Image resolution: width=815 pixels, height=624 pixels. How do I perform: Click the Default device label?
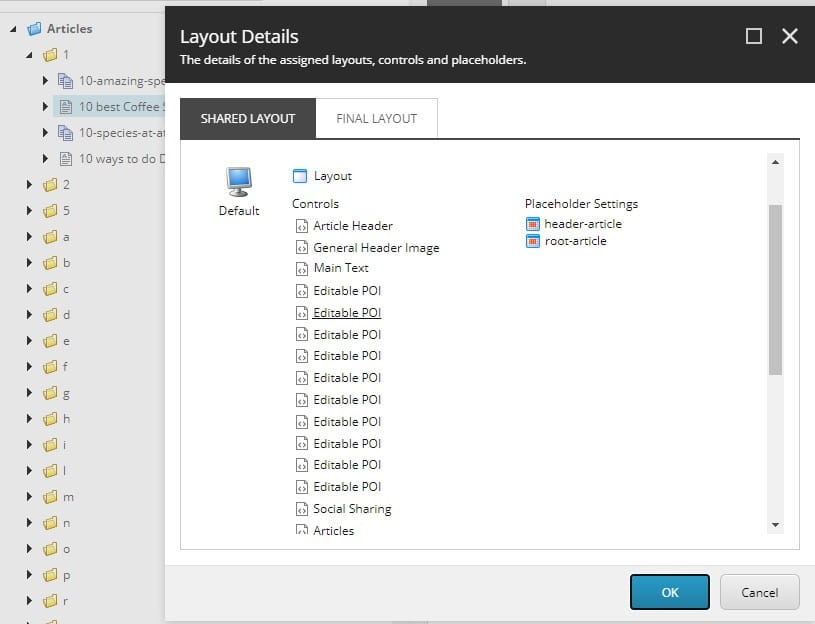[239, 211]
